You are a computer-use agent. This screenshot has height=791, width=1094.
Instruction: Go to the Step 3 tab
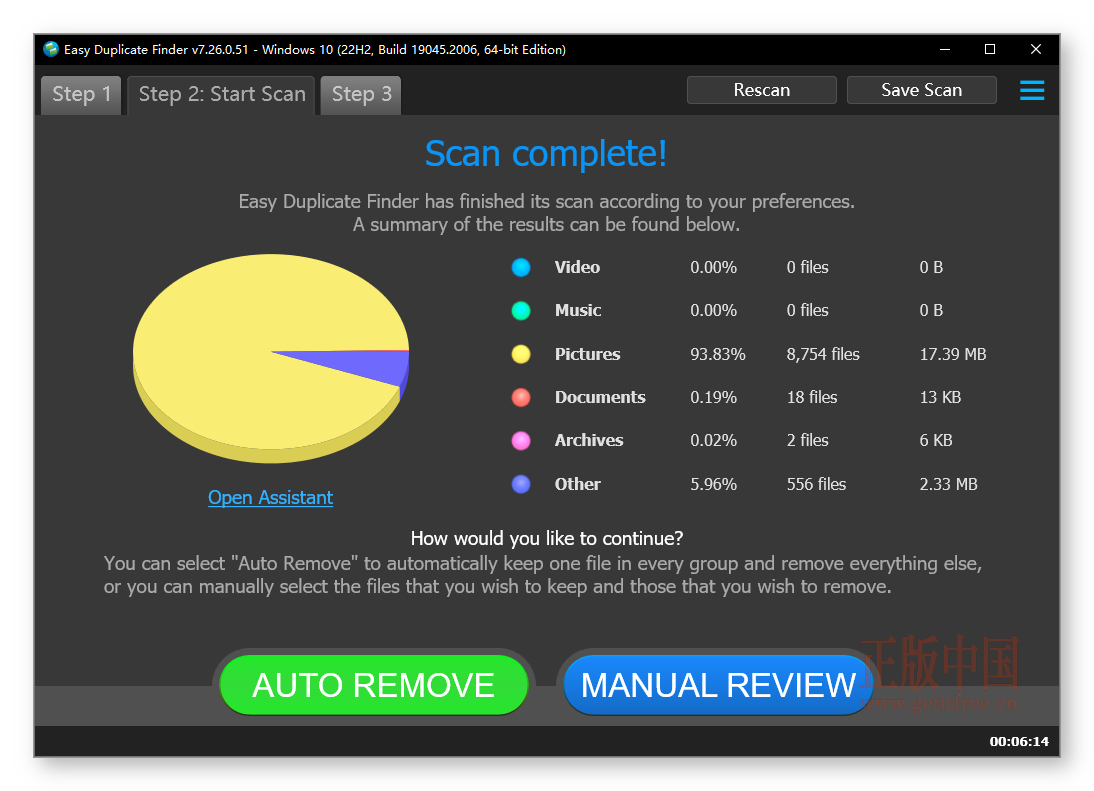tap(361, 94)
